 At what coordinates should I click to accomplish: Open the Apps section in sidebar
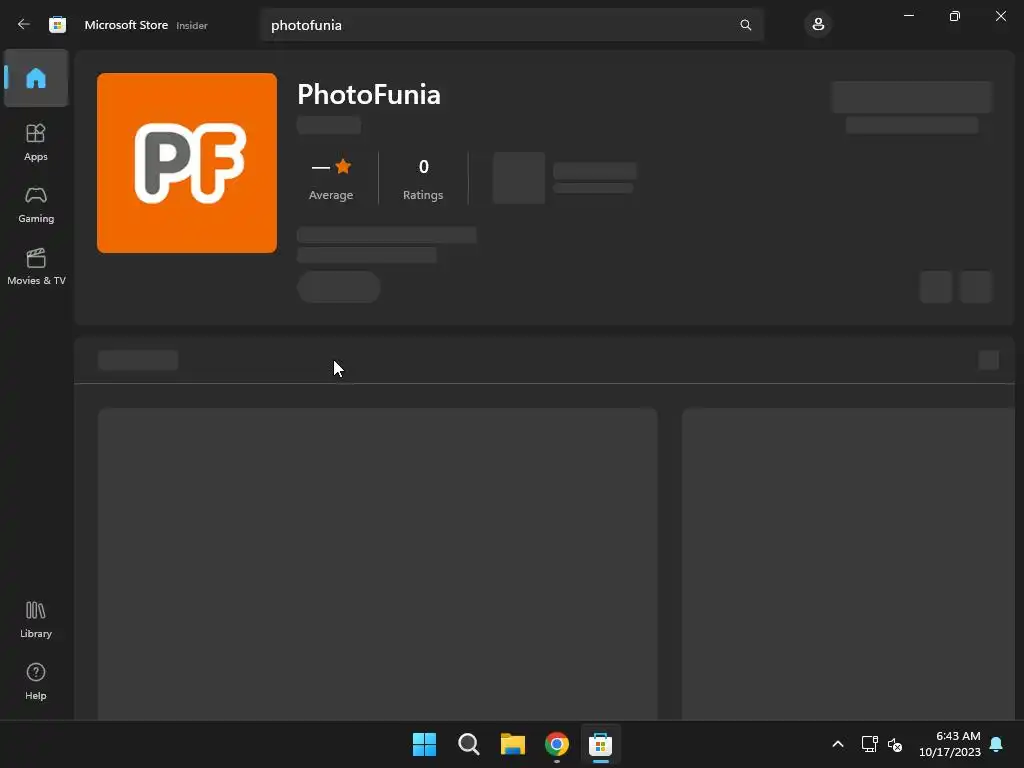coord(36,142)
